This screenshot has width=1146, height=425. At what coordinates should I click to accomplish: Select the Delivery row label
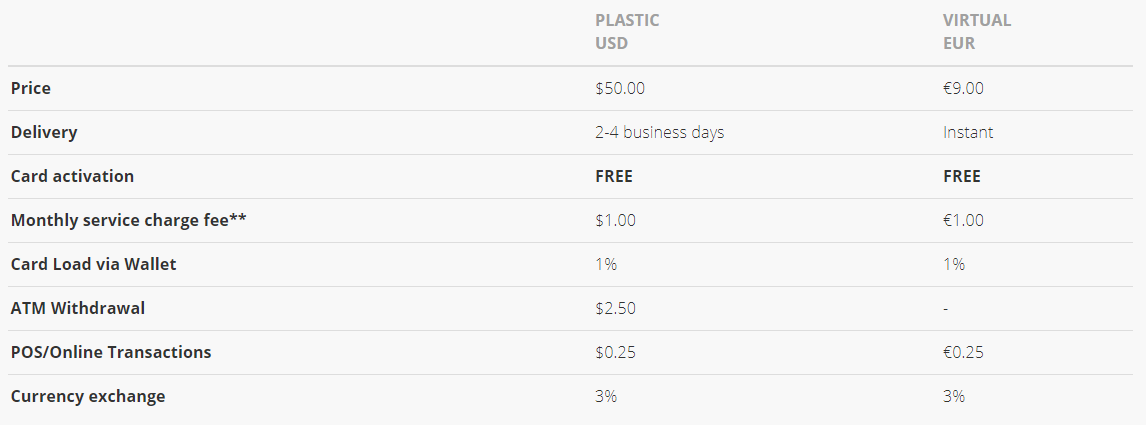[x=44, y=132]
